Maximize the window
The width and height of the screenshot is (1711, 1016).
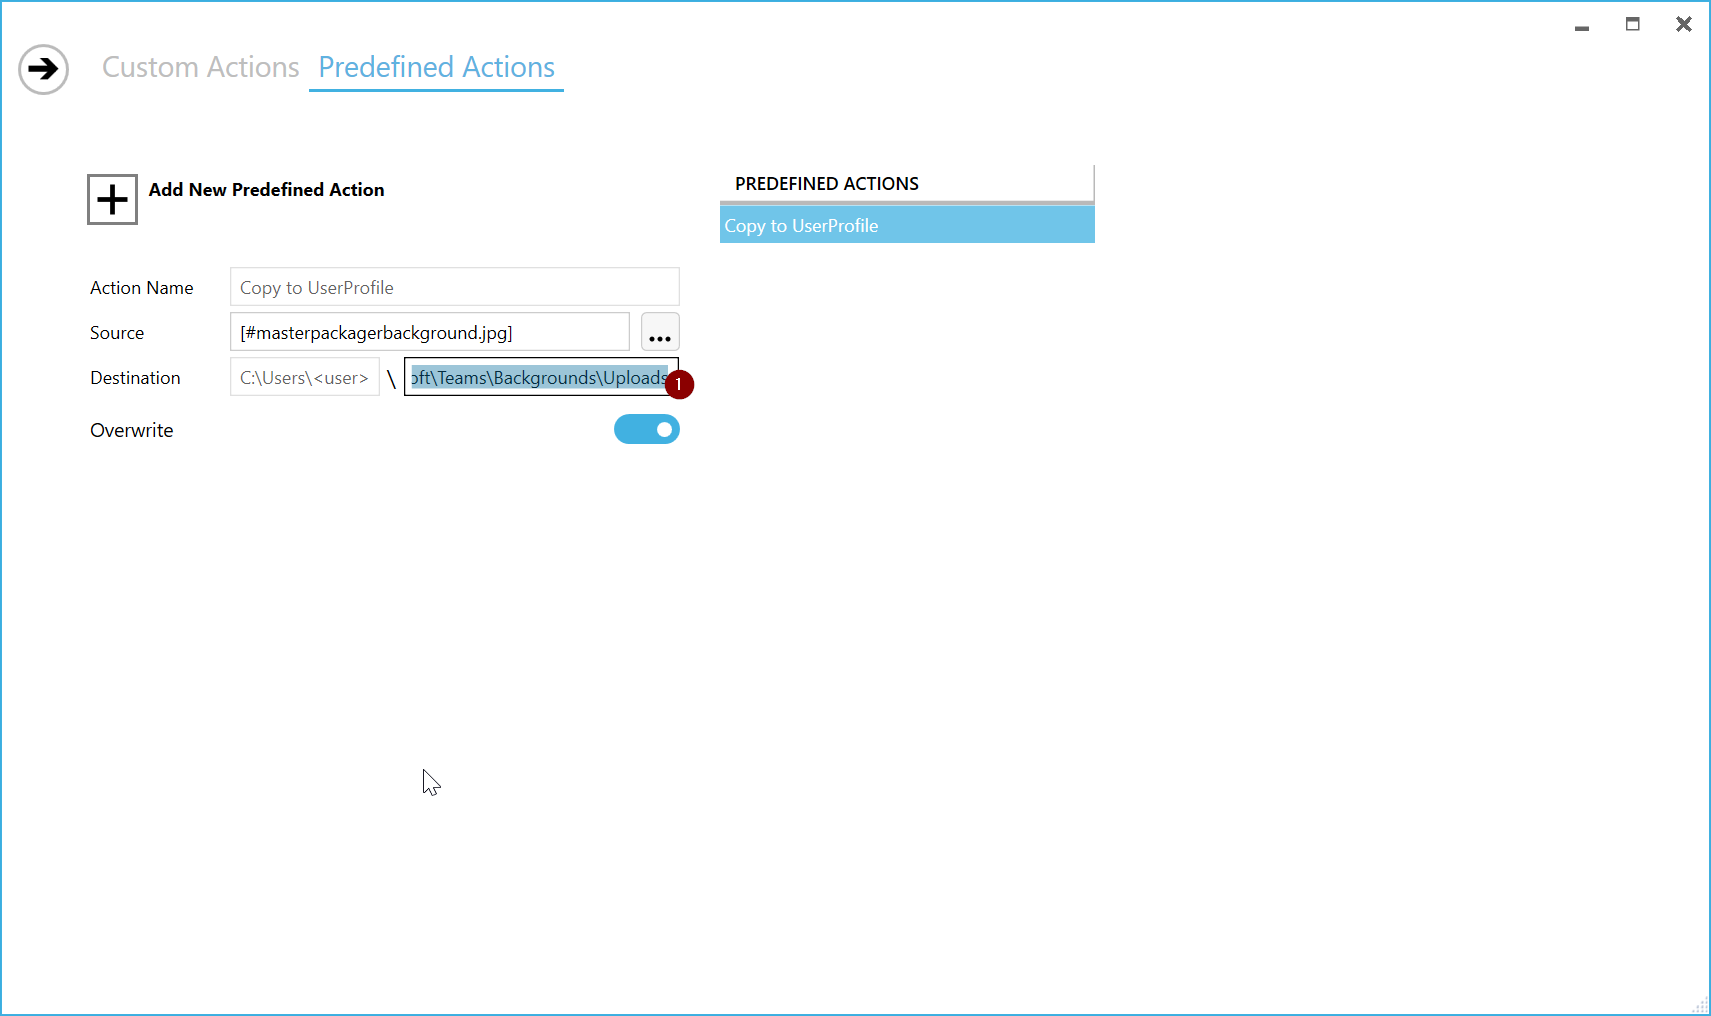coord(1633,25)
